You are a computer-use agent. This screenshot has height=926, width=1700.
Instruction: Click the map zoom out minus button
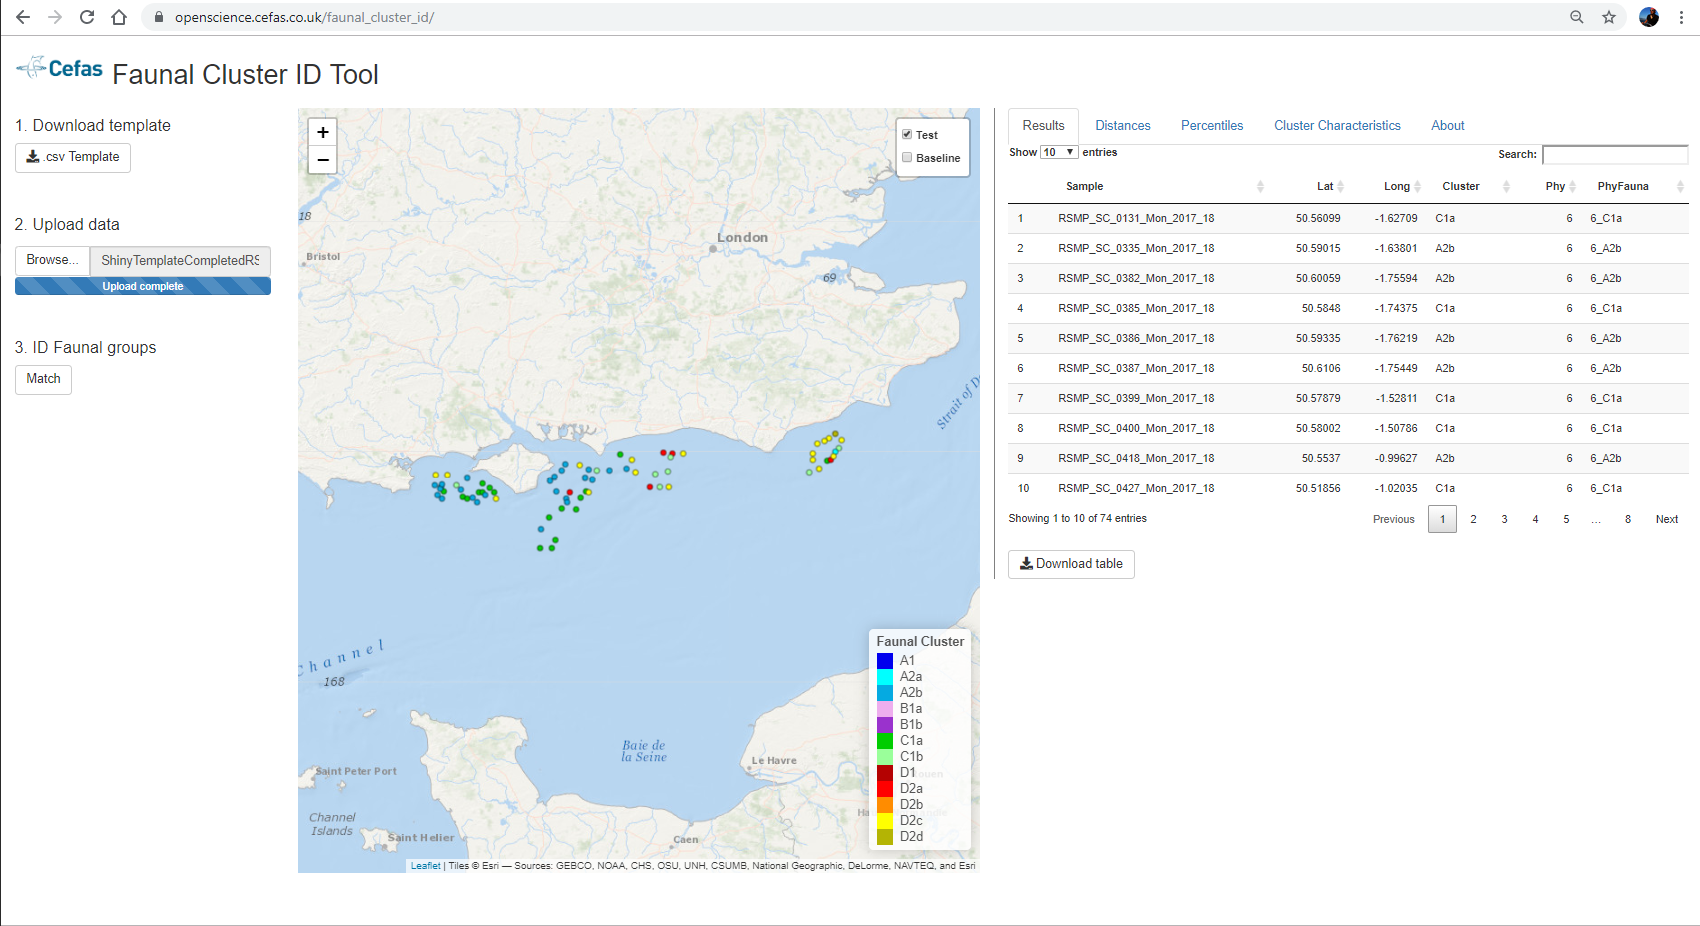322,160
